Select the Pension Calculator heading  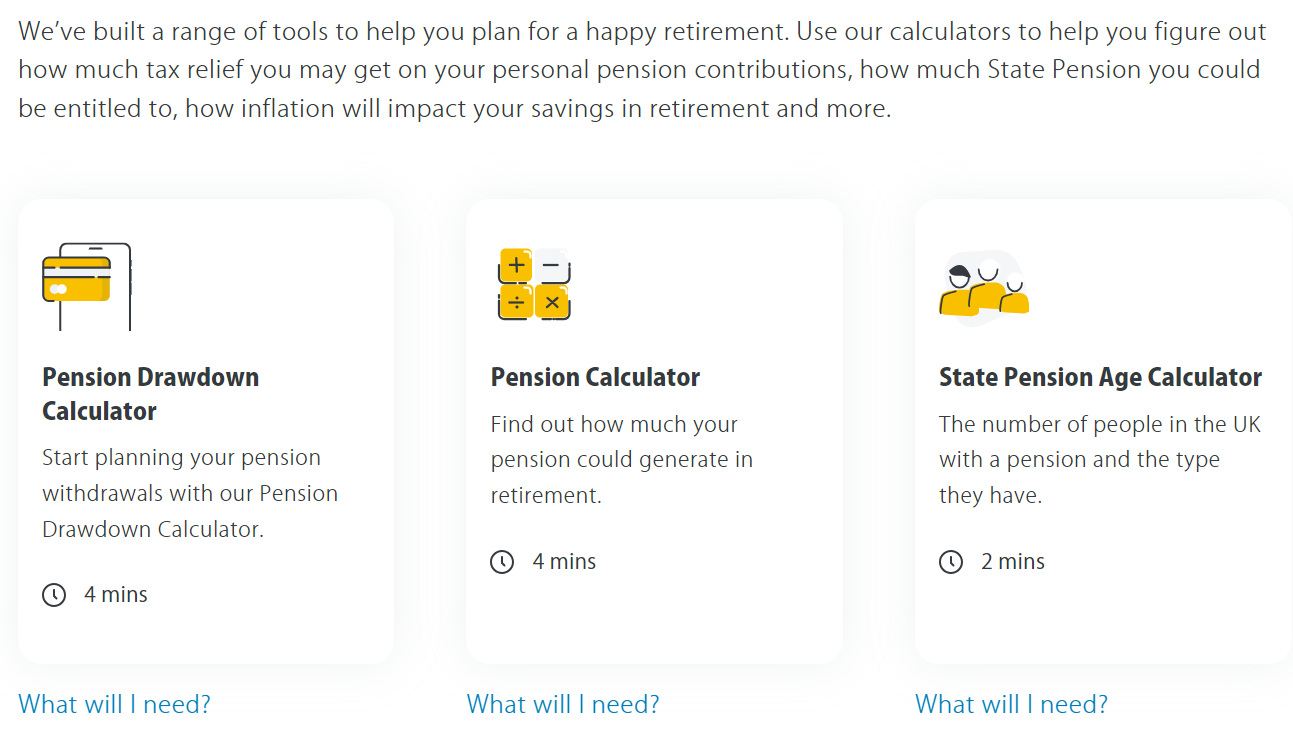pyautogui.click(x=596, y=377)
